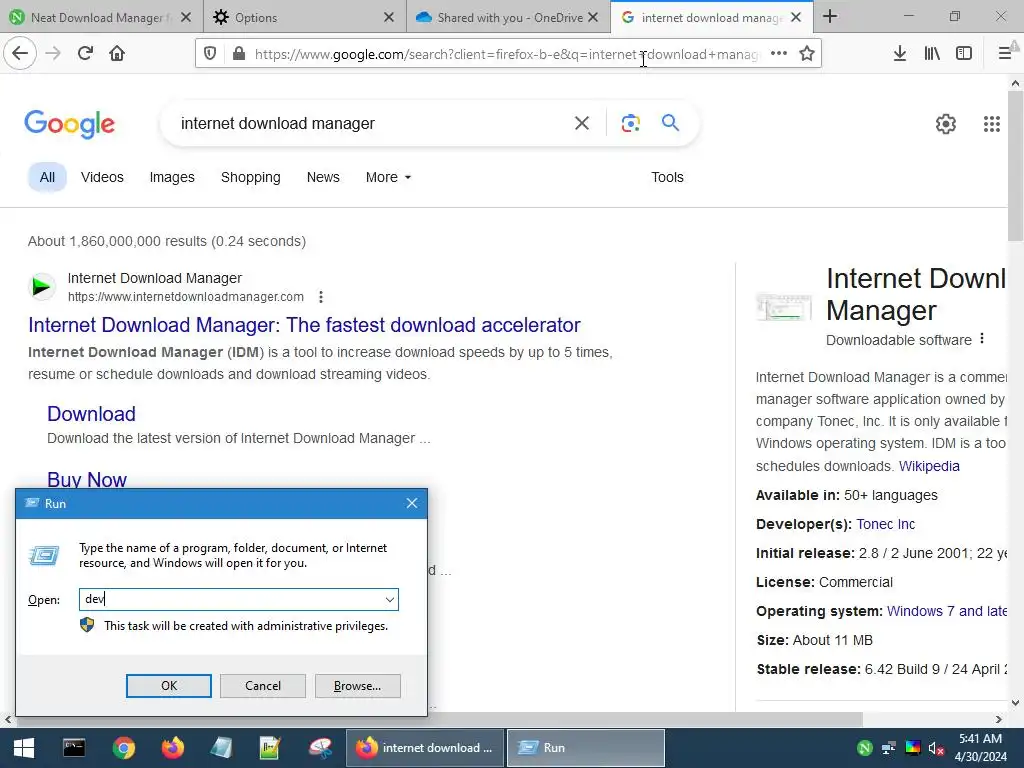Click the Neat Download Manager tray icon

(x=865, y=748)
